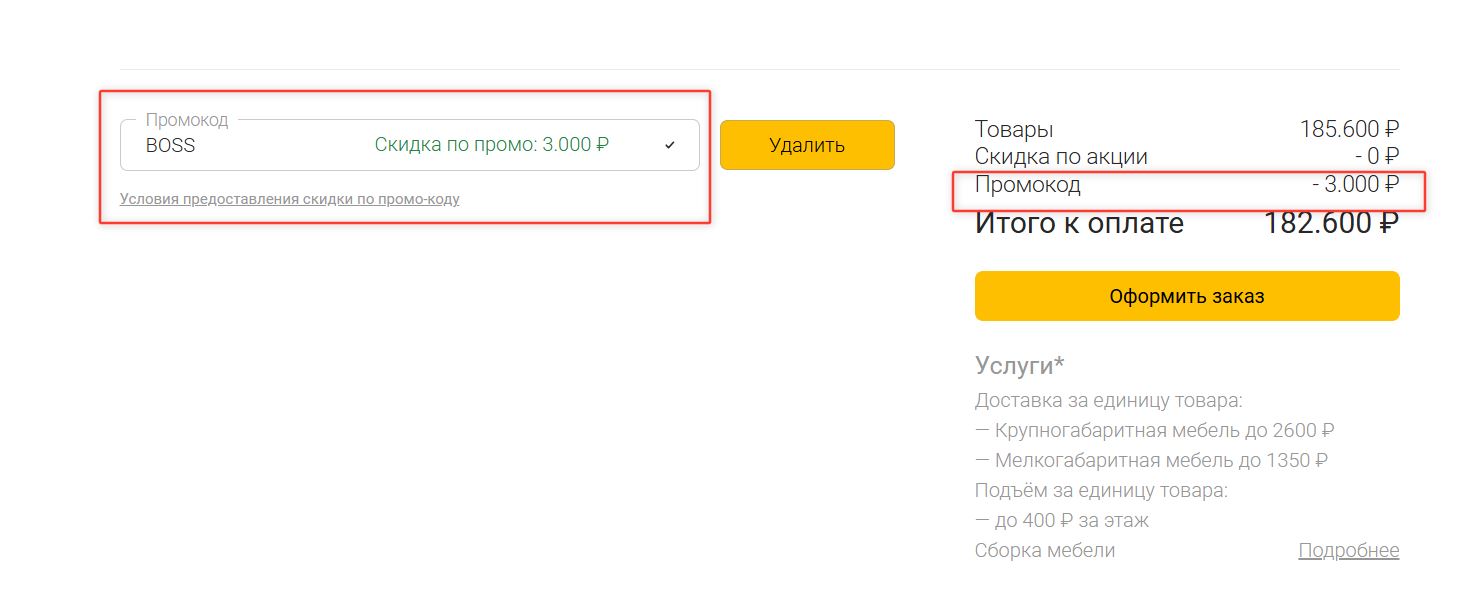1474x616 pixels.
Task: Click the green Скидка по промо text
Action: (x=491, y=145)
